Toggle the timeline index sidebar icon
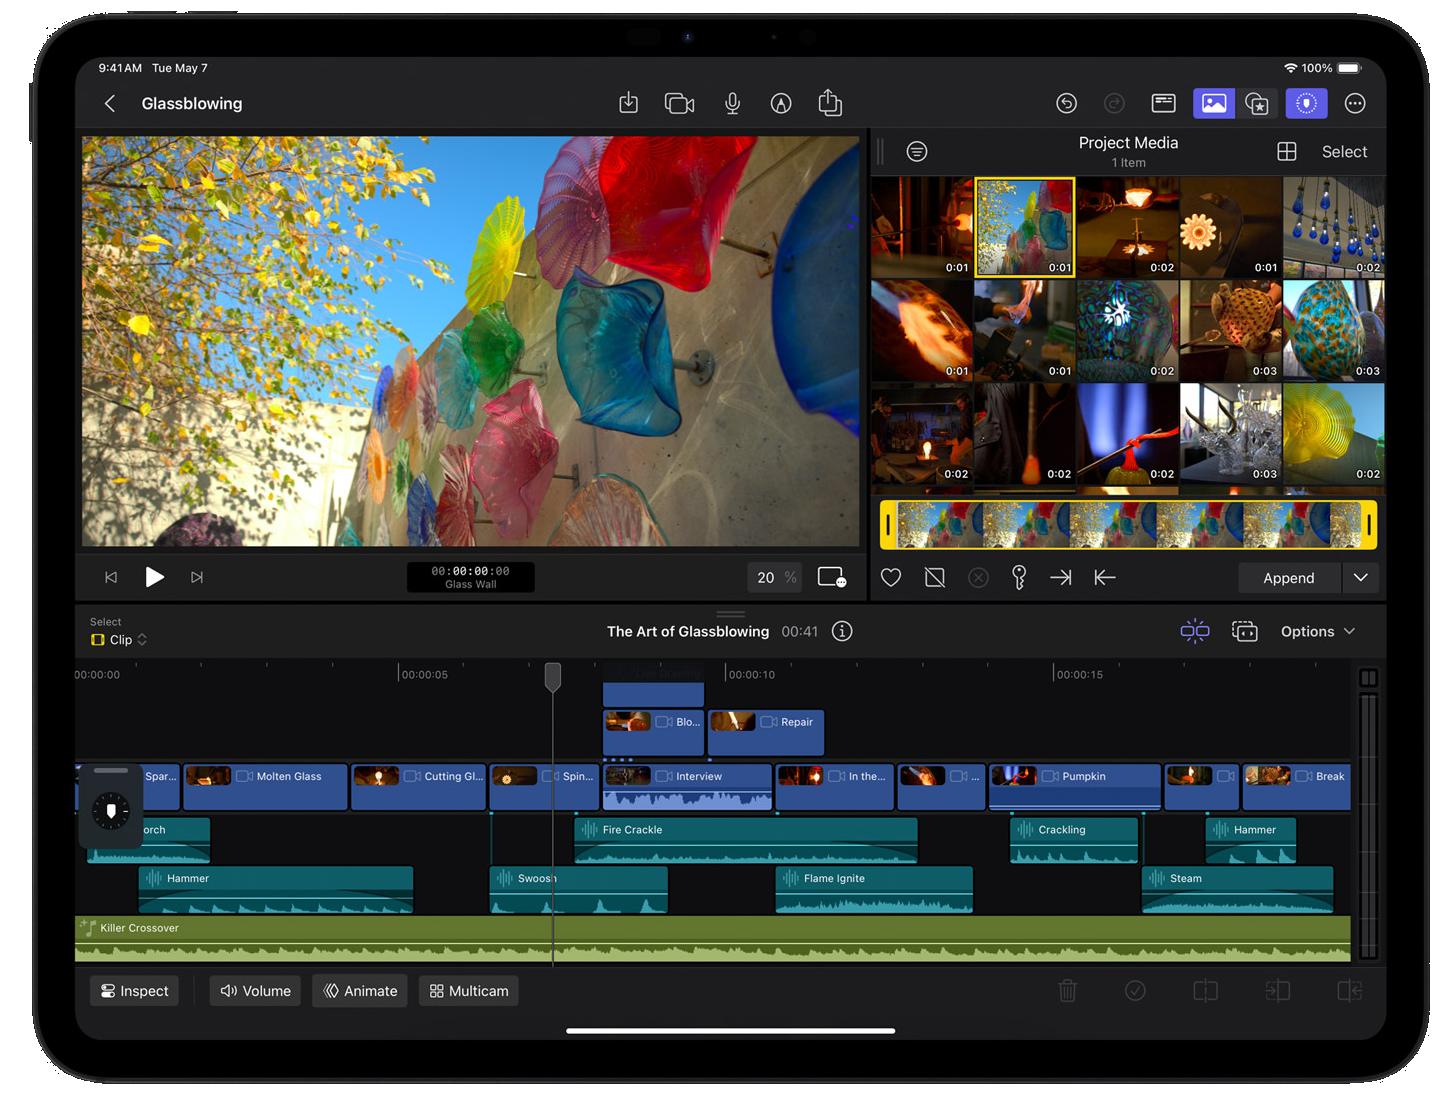1454x1107 pixels. click(x=1368, y=677)
